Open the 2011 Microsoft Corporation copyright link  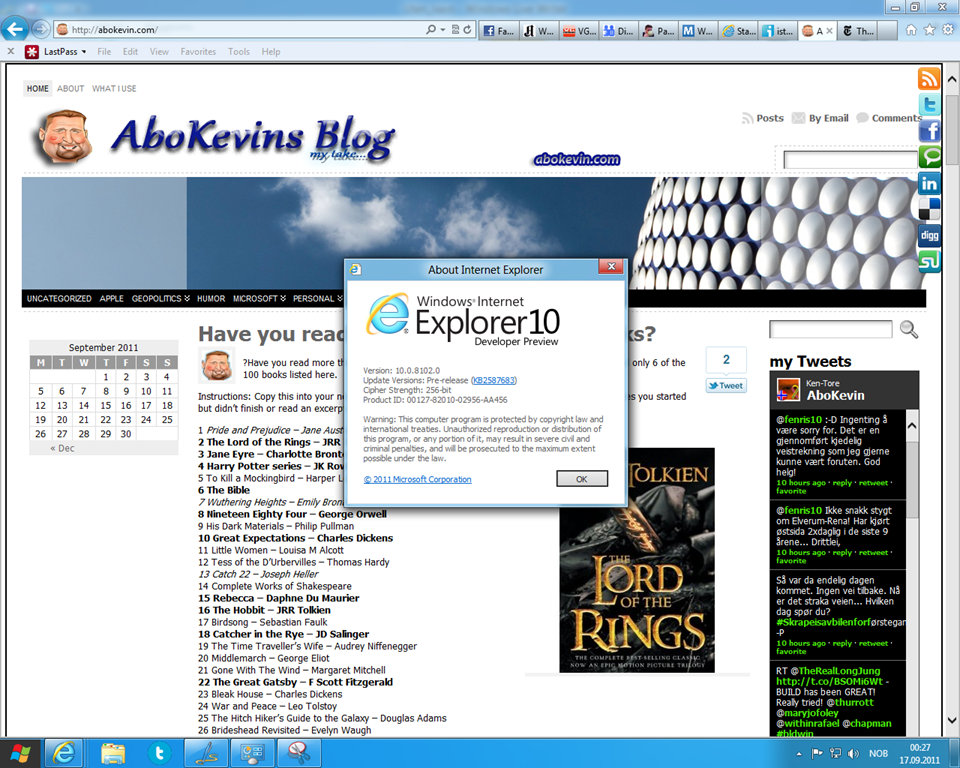[x=418, y=480]
